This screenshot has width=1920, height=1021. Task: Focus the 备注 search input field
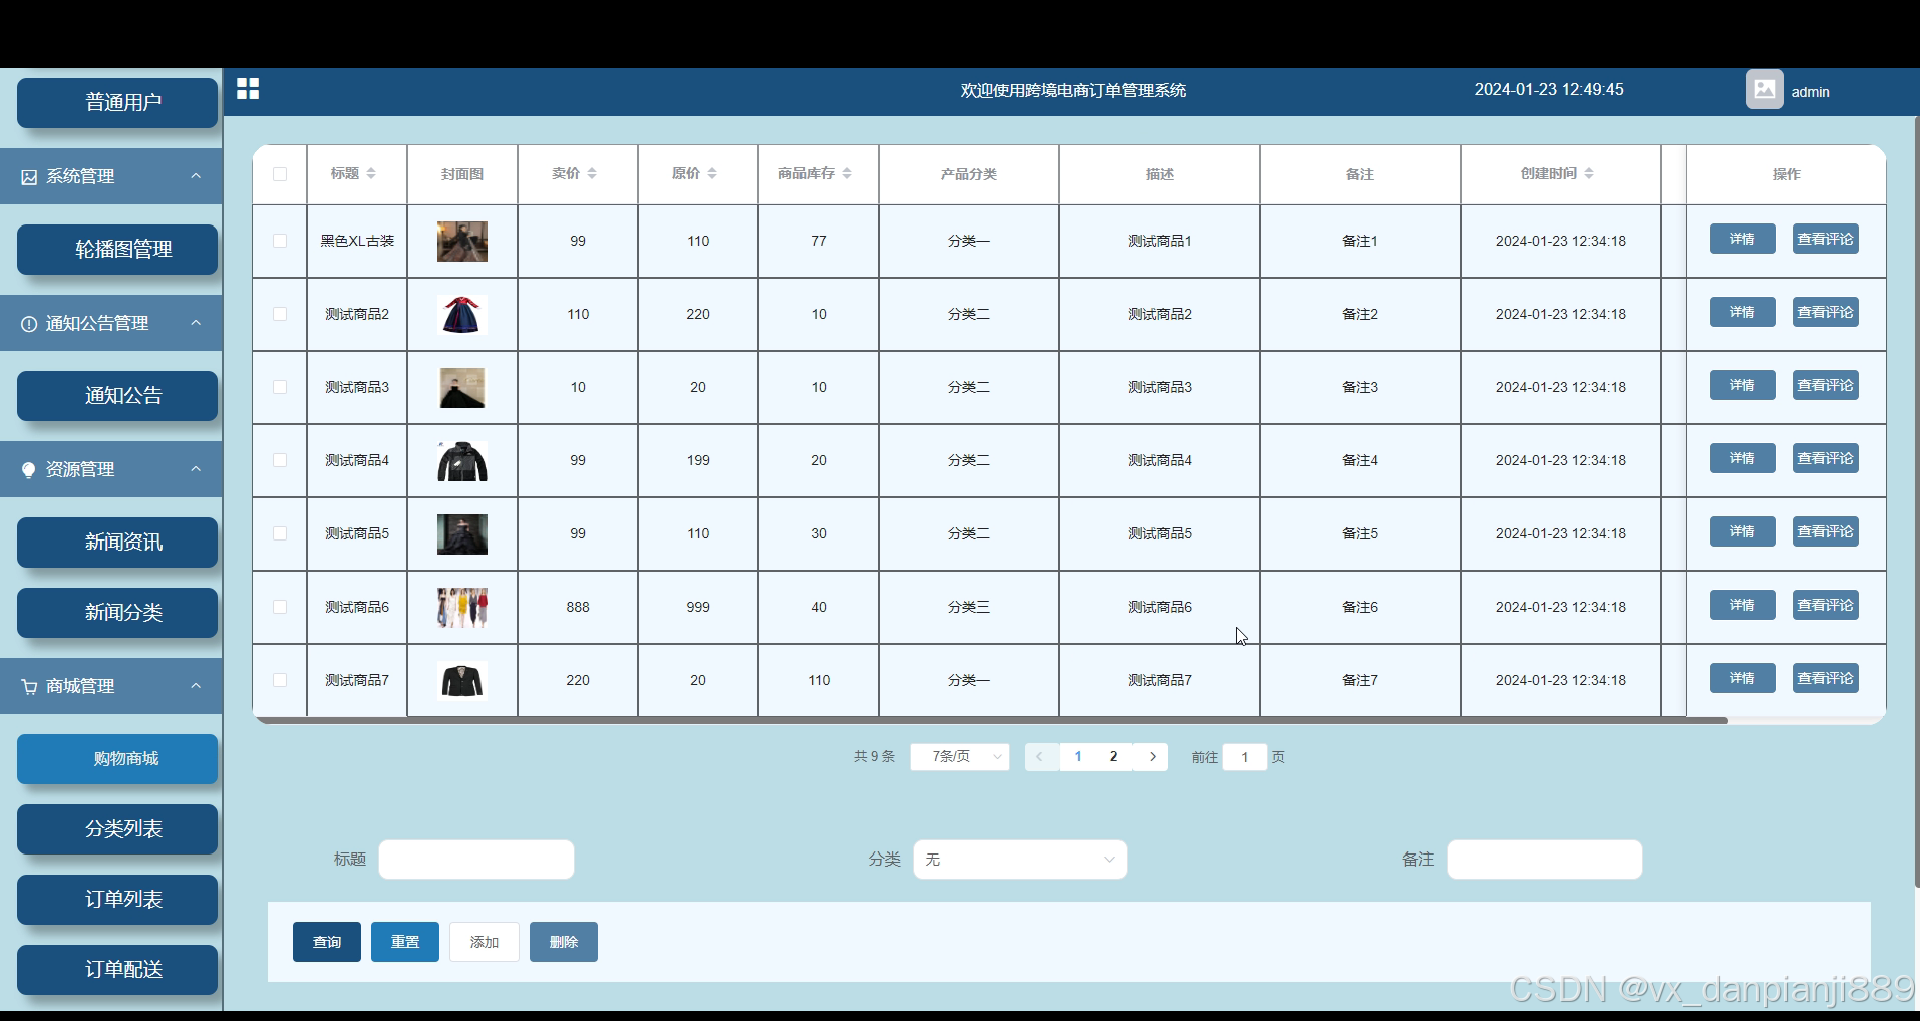(x=1545, y=860)
